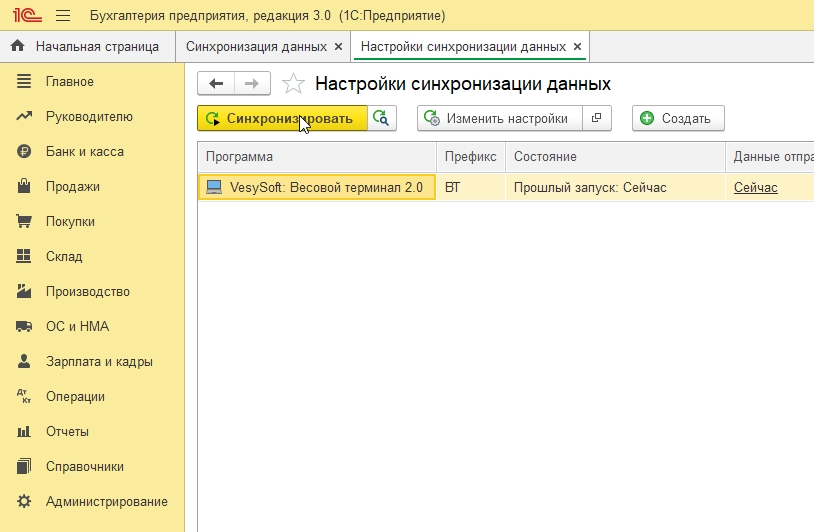Screen dimensions: 814x532
Task: Click the Состояние column header
Action: (x=545, y=157)
